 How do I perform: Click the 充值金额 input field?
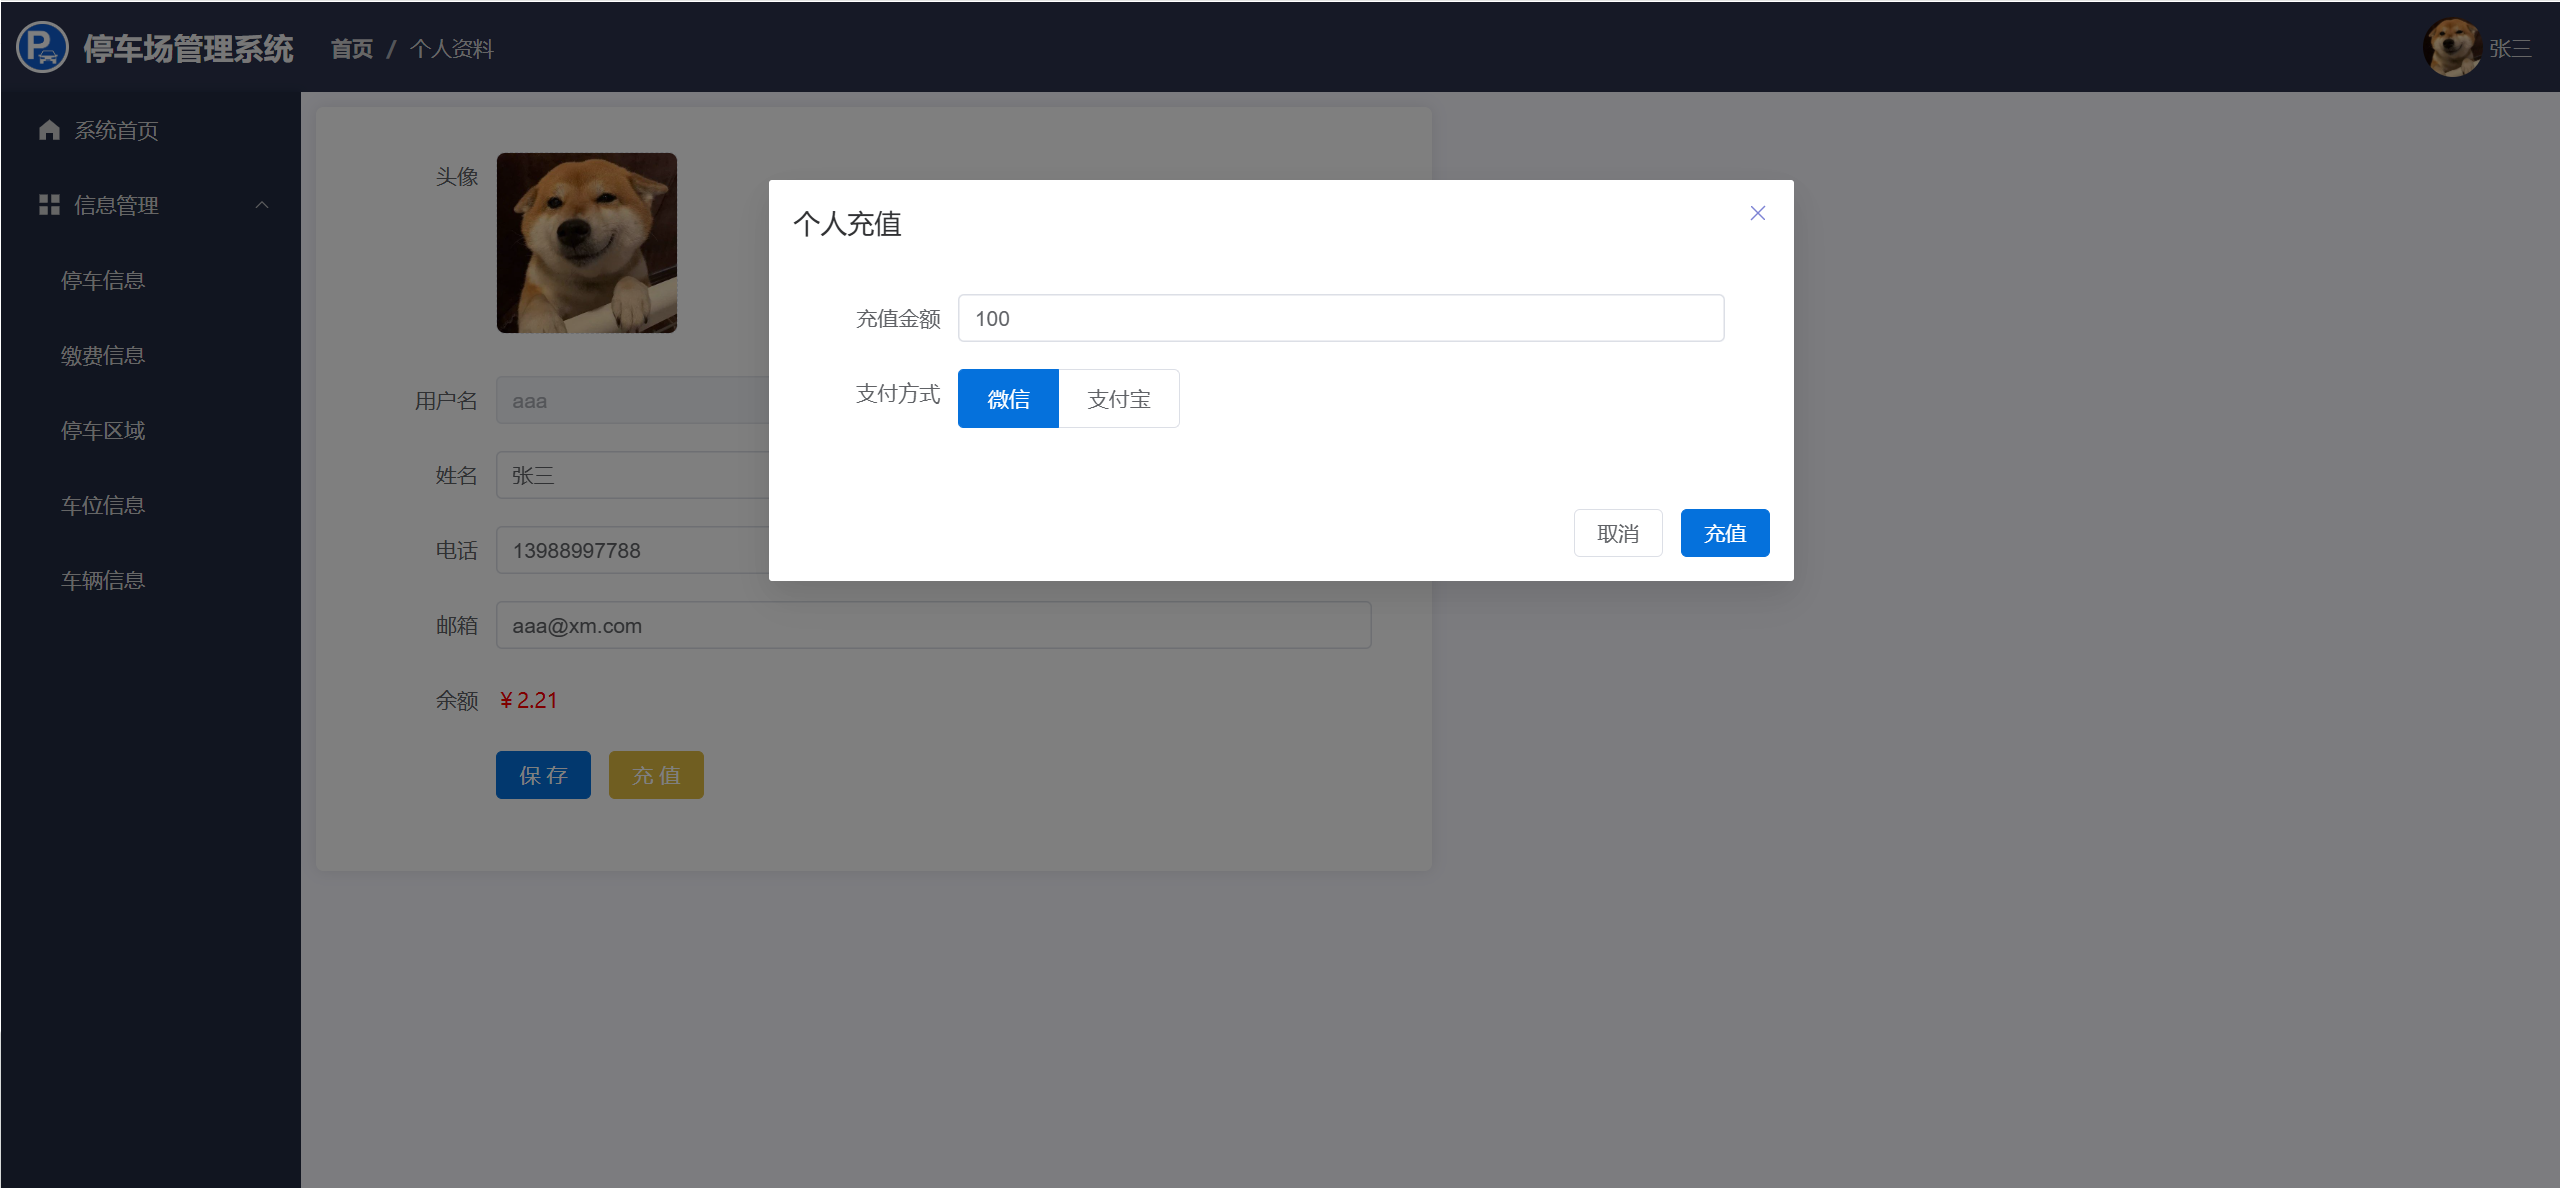pos(1340,318)
